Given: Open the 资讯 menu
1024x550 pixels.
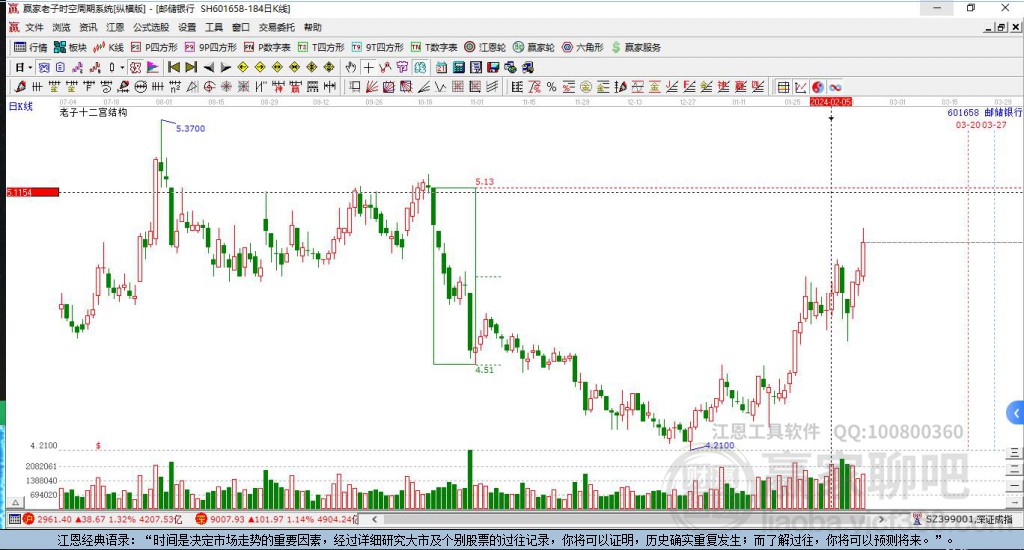Looking at the screenshot, I should tap(88, 27).
